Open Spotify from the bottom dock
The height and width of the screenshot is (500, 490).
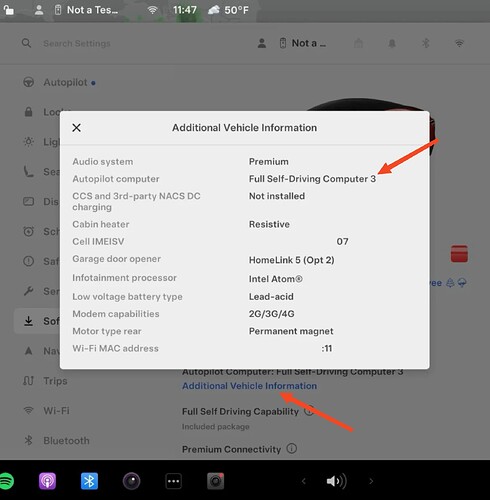[x=6, y=481]
